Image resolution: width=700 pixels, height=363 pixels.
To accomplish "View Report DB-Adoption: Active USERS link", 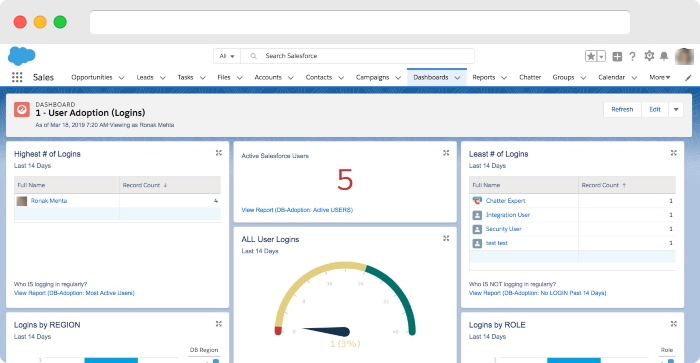I will [x=297, y=210].
